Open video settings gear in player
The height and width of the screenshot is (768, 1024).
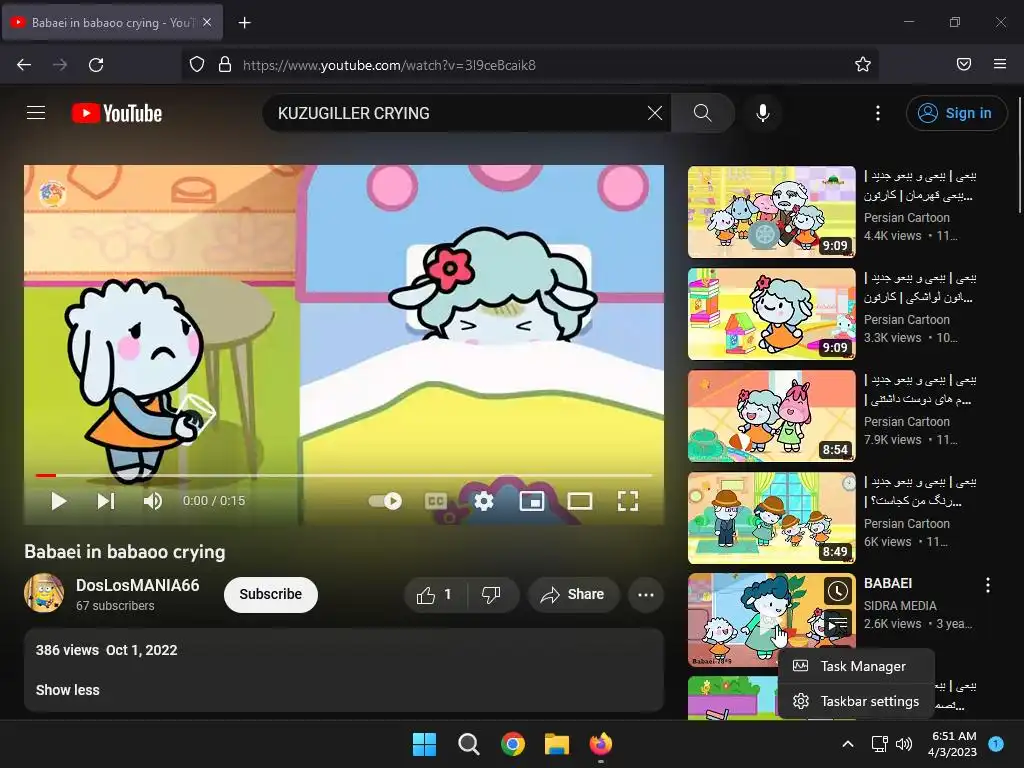pyautogui.click(x=484, y=501)
